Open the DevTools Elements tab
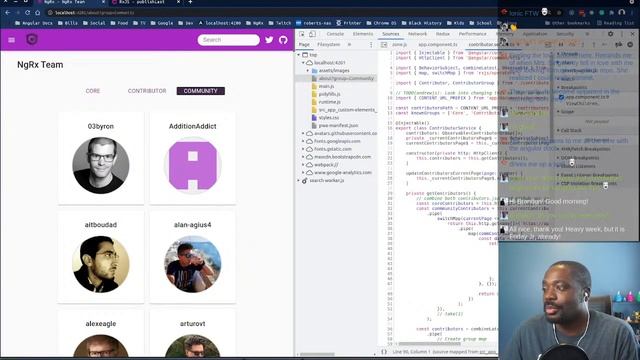 [x=363, y=34]
